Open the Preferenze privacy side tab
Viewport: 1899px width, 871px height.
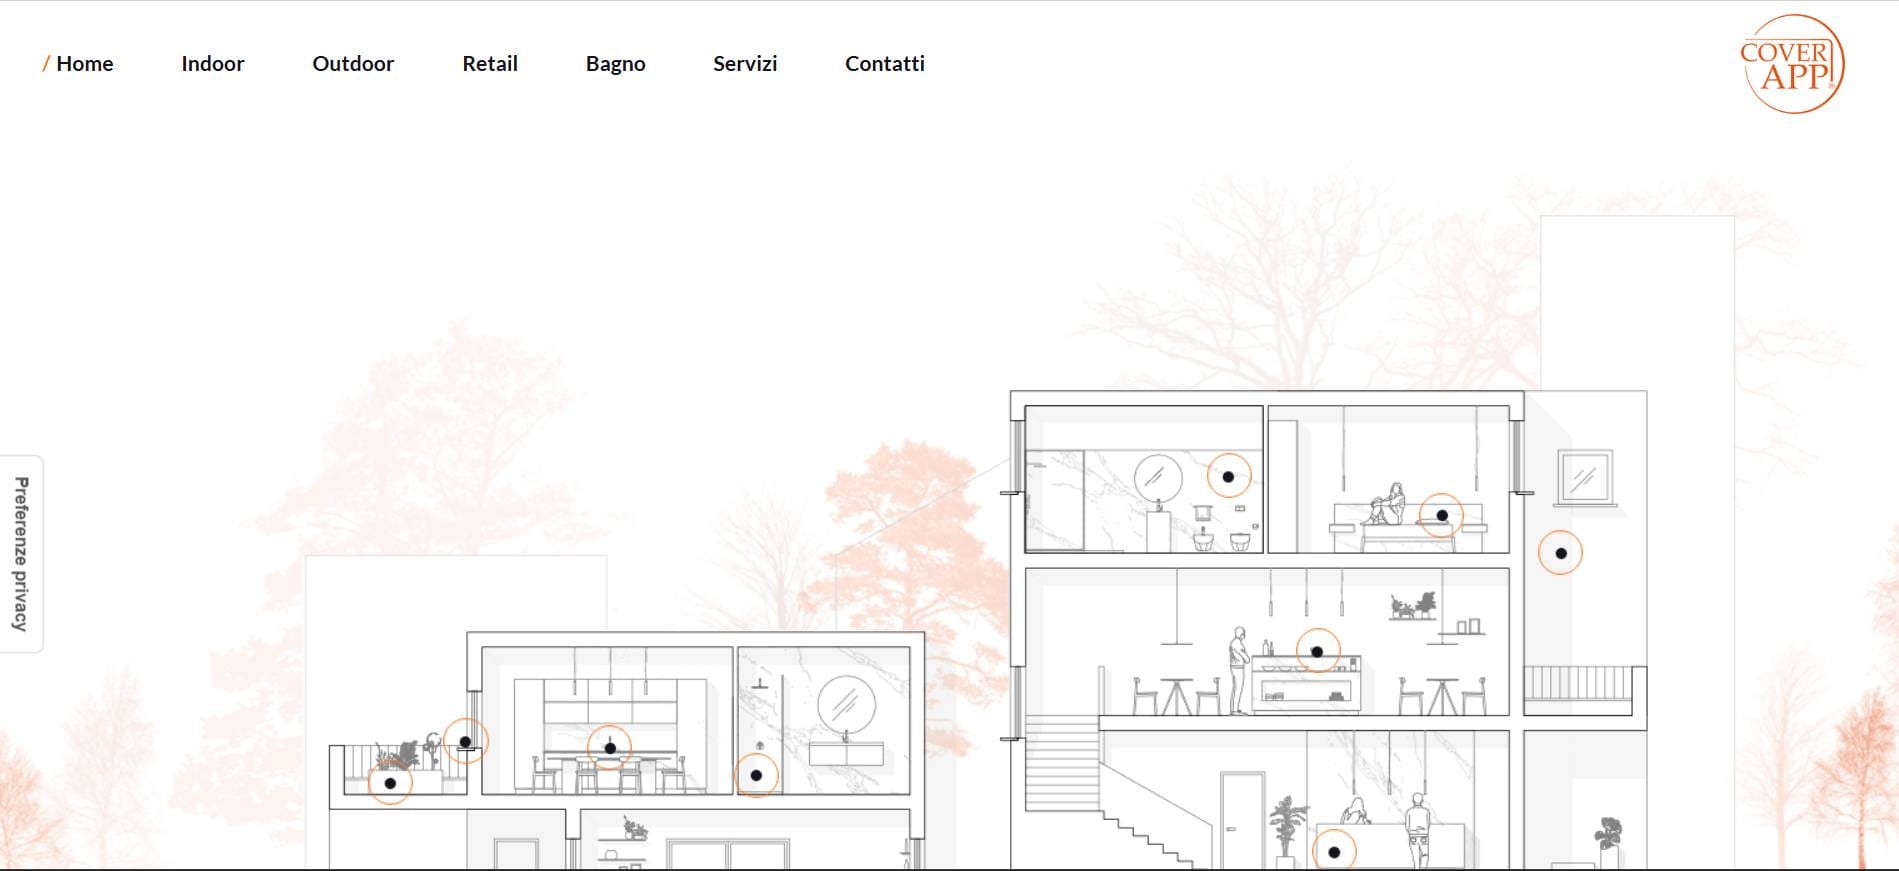point(21,554)
